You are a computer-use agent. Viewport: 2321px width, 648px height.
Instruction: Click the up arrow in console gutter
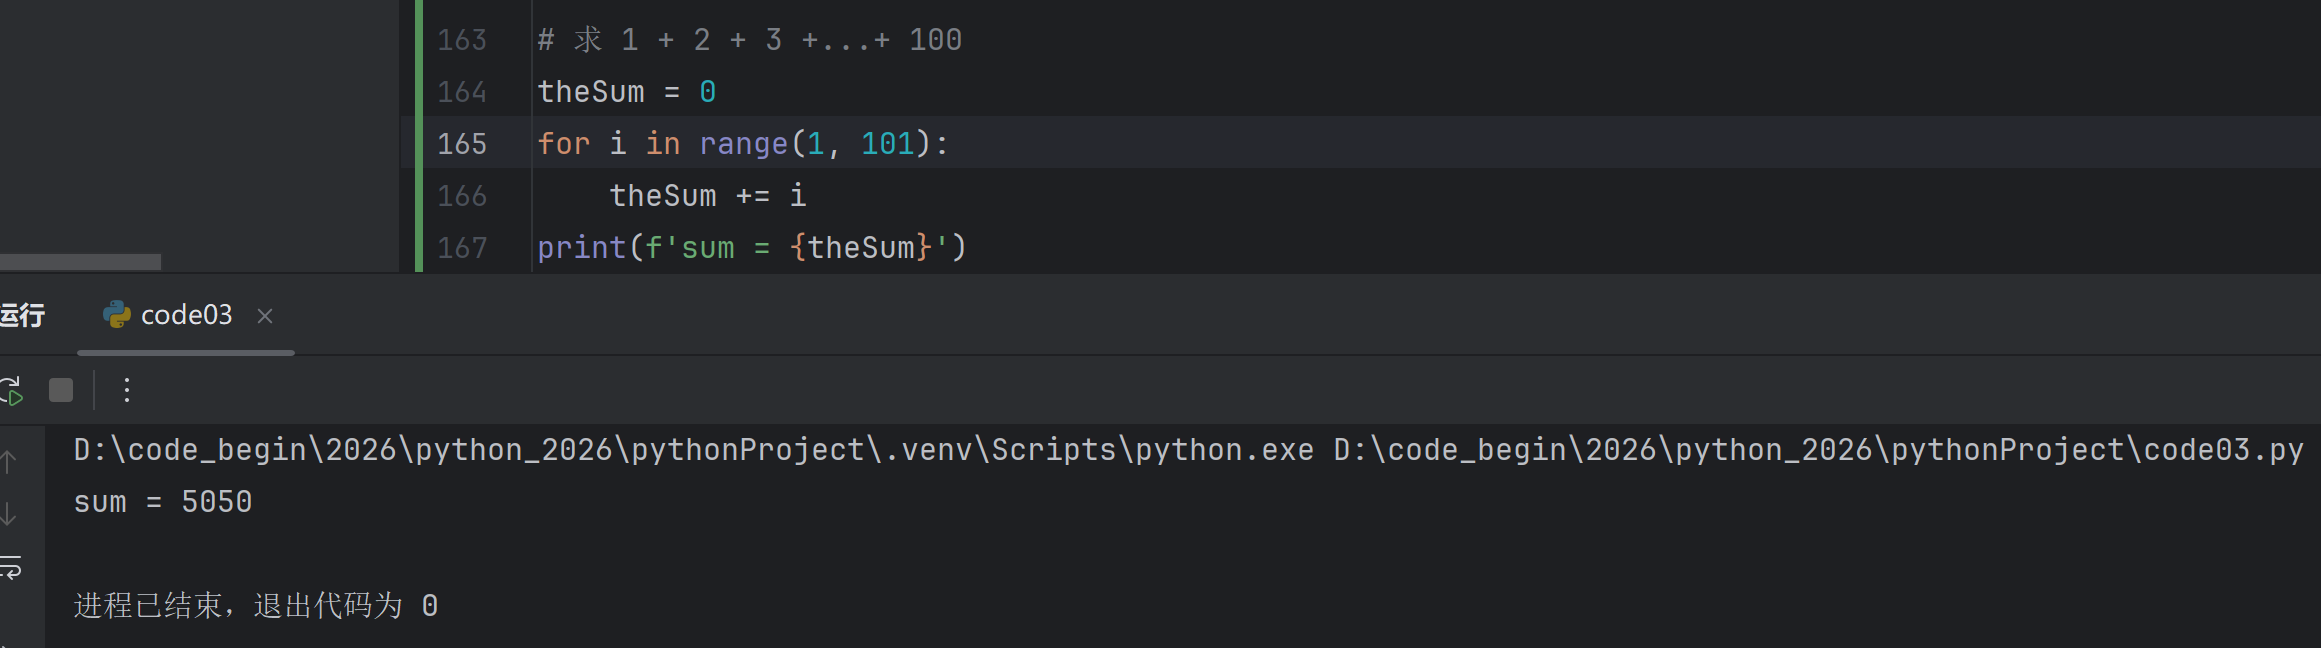(x=8, y=462)
